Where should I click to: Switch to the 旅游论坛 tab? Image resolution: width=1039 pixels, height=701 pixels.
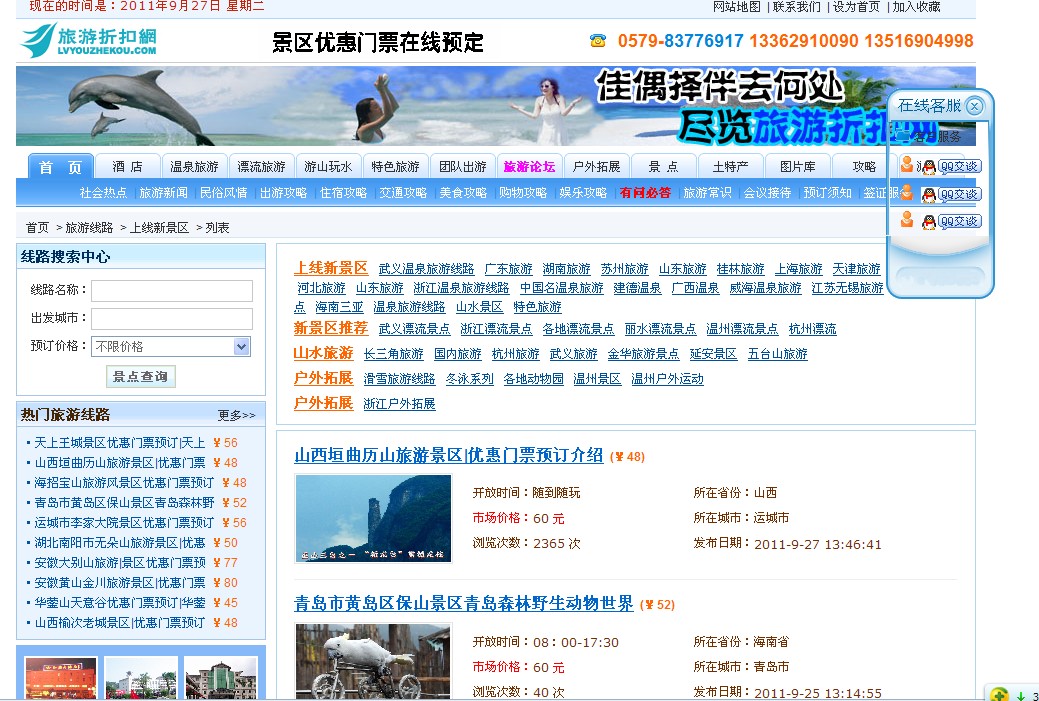tap(528, 166)
